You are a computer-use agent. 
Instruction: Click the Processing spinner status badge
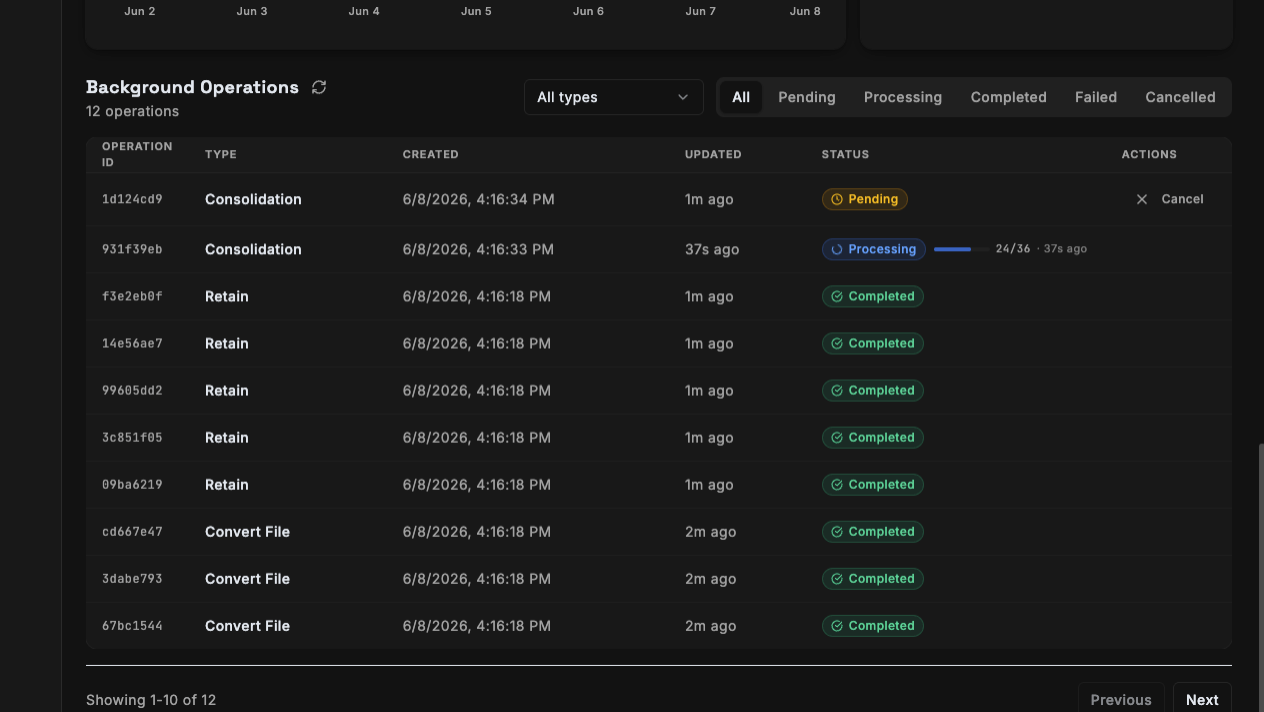874,249
